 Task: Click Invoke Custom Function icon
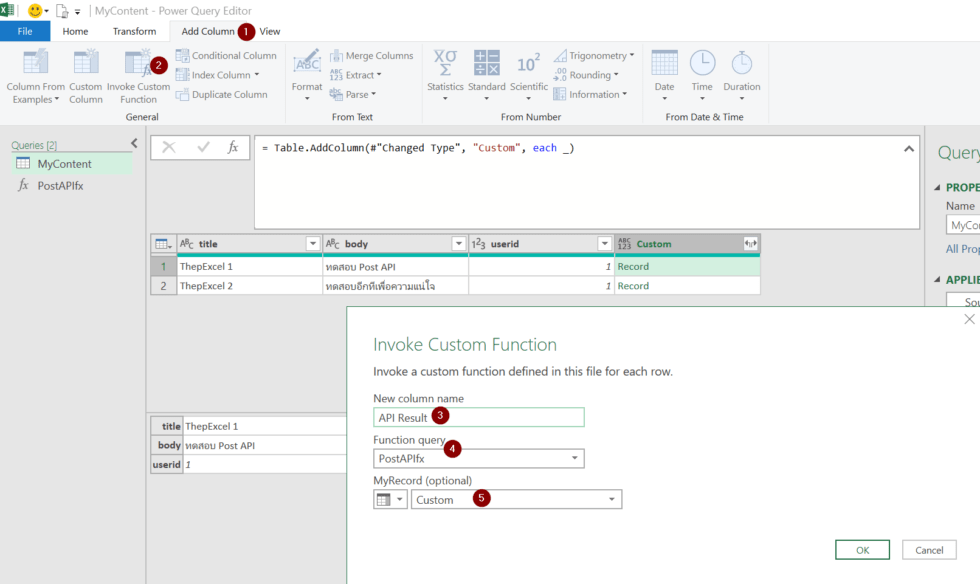[x=137, y=64]
